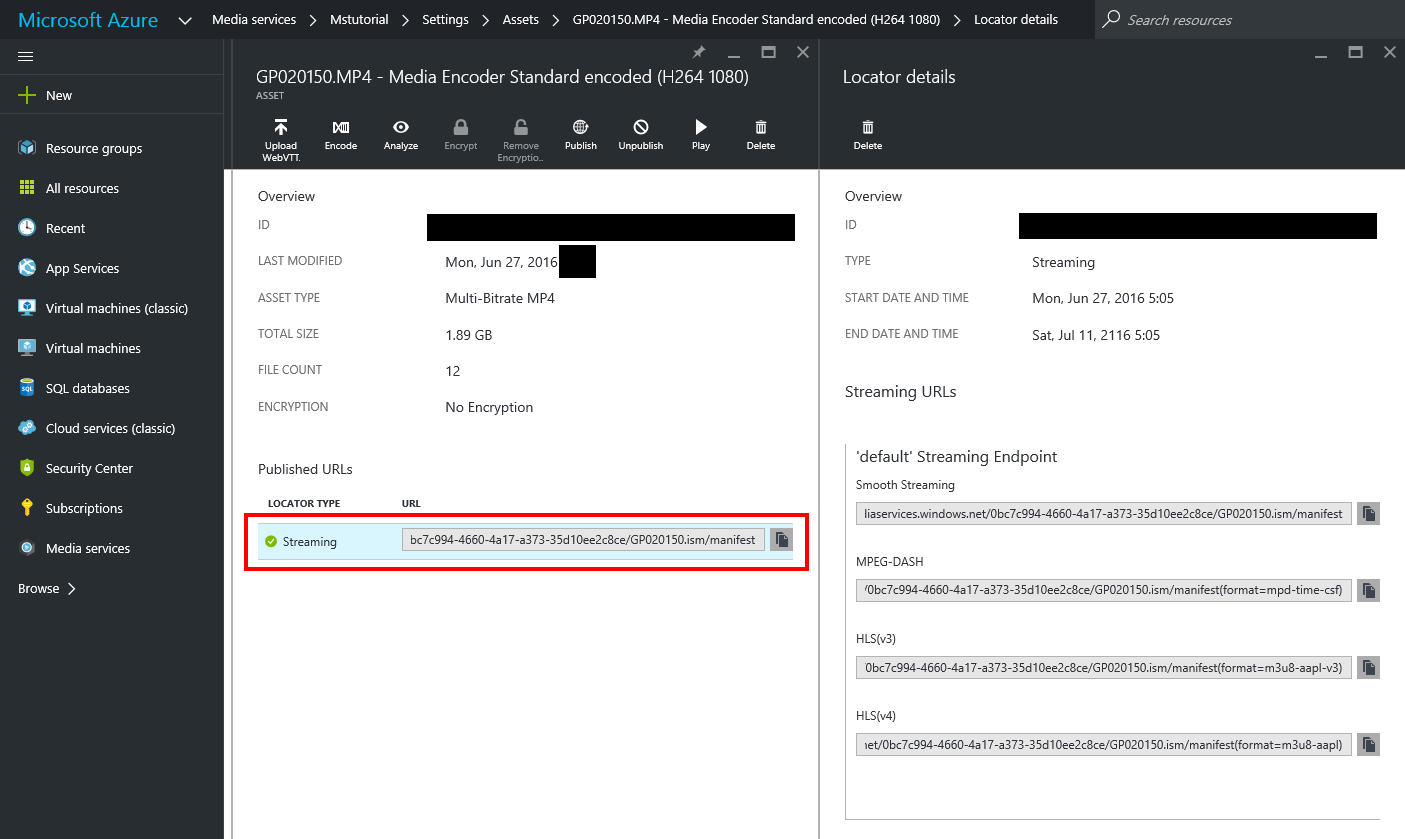Click the Analyze eye icon
This screenshot has height=839, width=1405.
click(401, 135)
